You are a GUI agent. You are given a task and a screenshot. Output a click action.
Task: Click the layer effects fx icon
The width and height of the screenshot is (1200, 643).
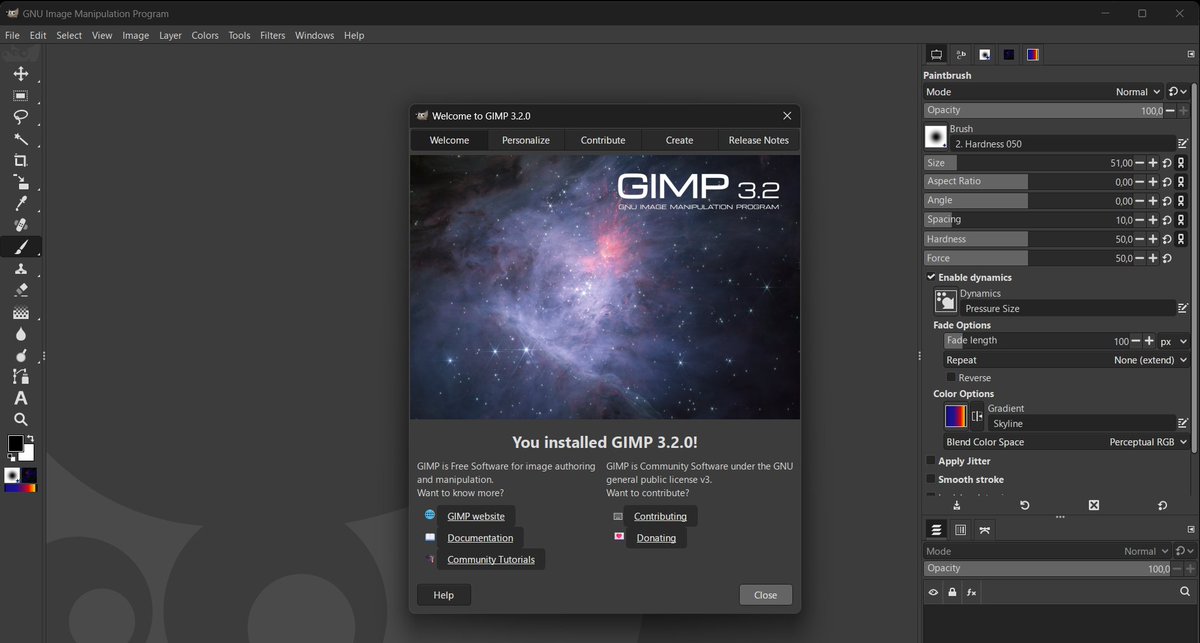[971, 592]
